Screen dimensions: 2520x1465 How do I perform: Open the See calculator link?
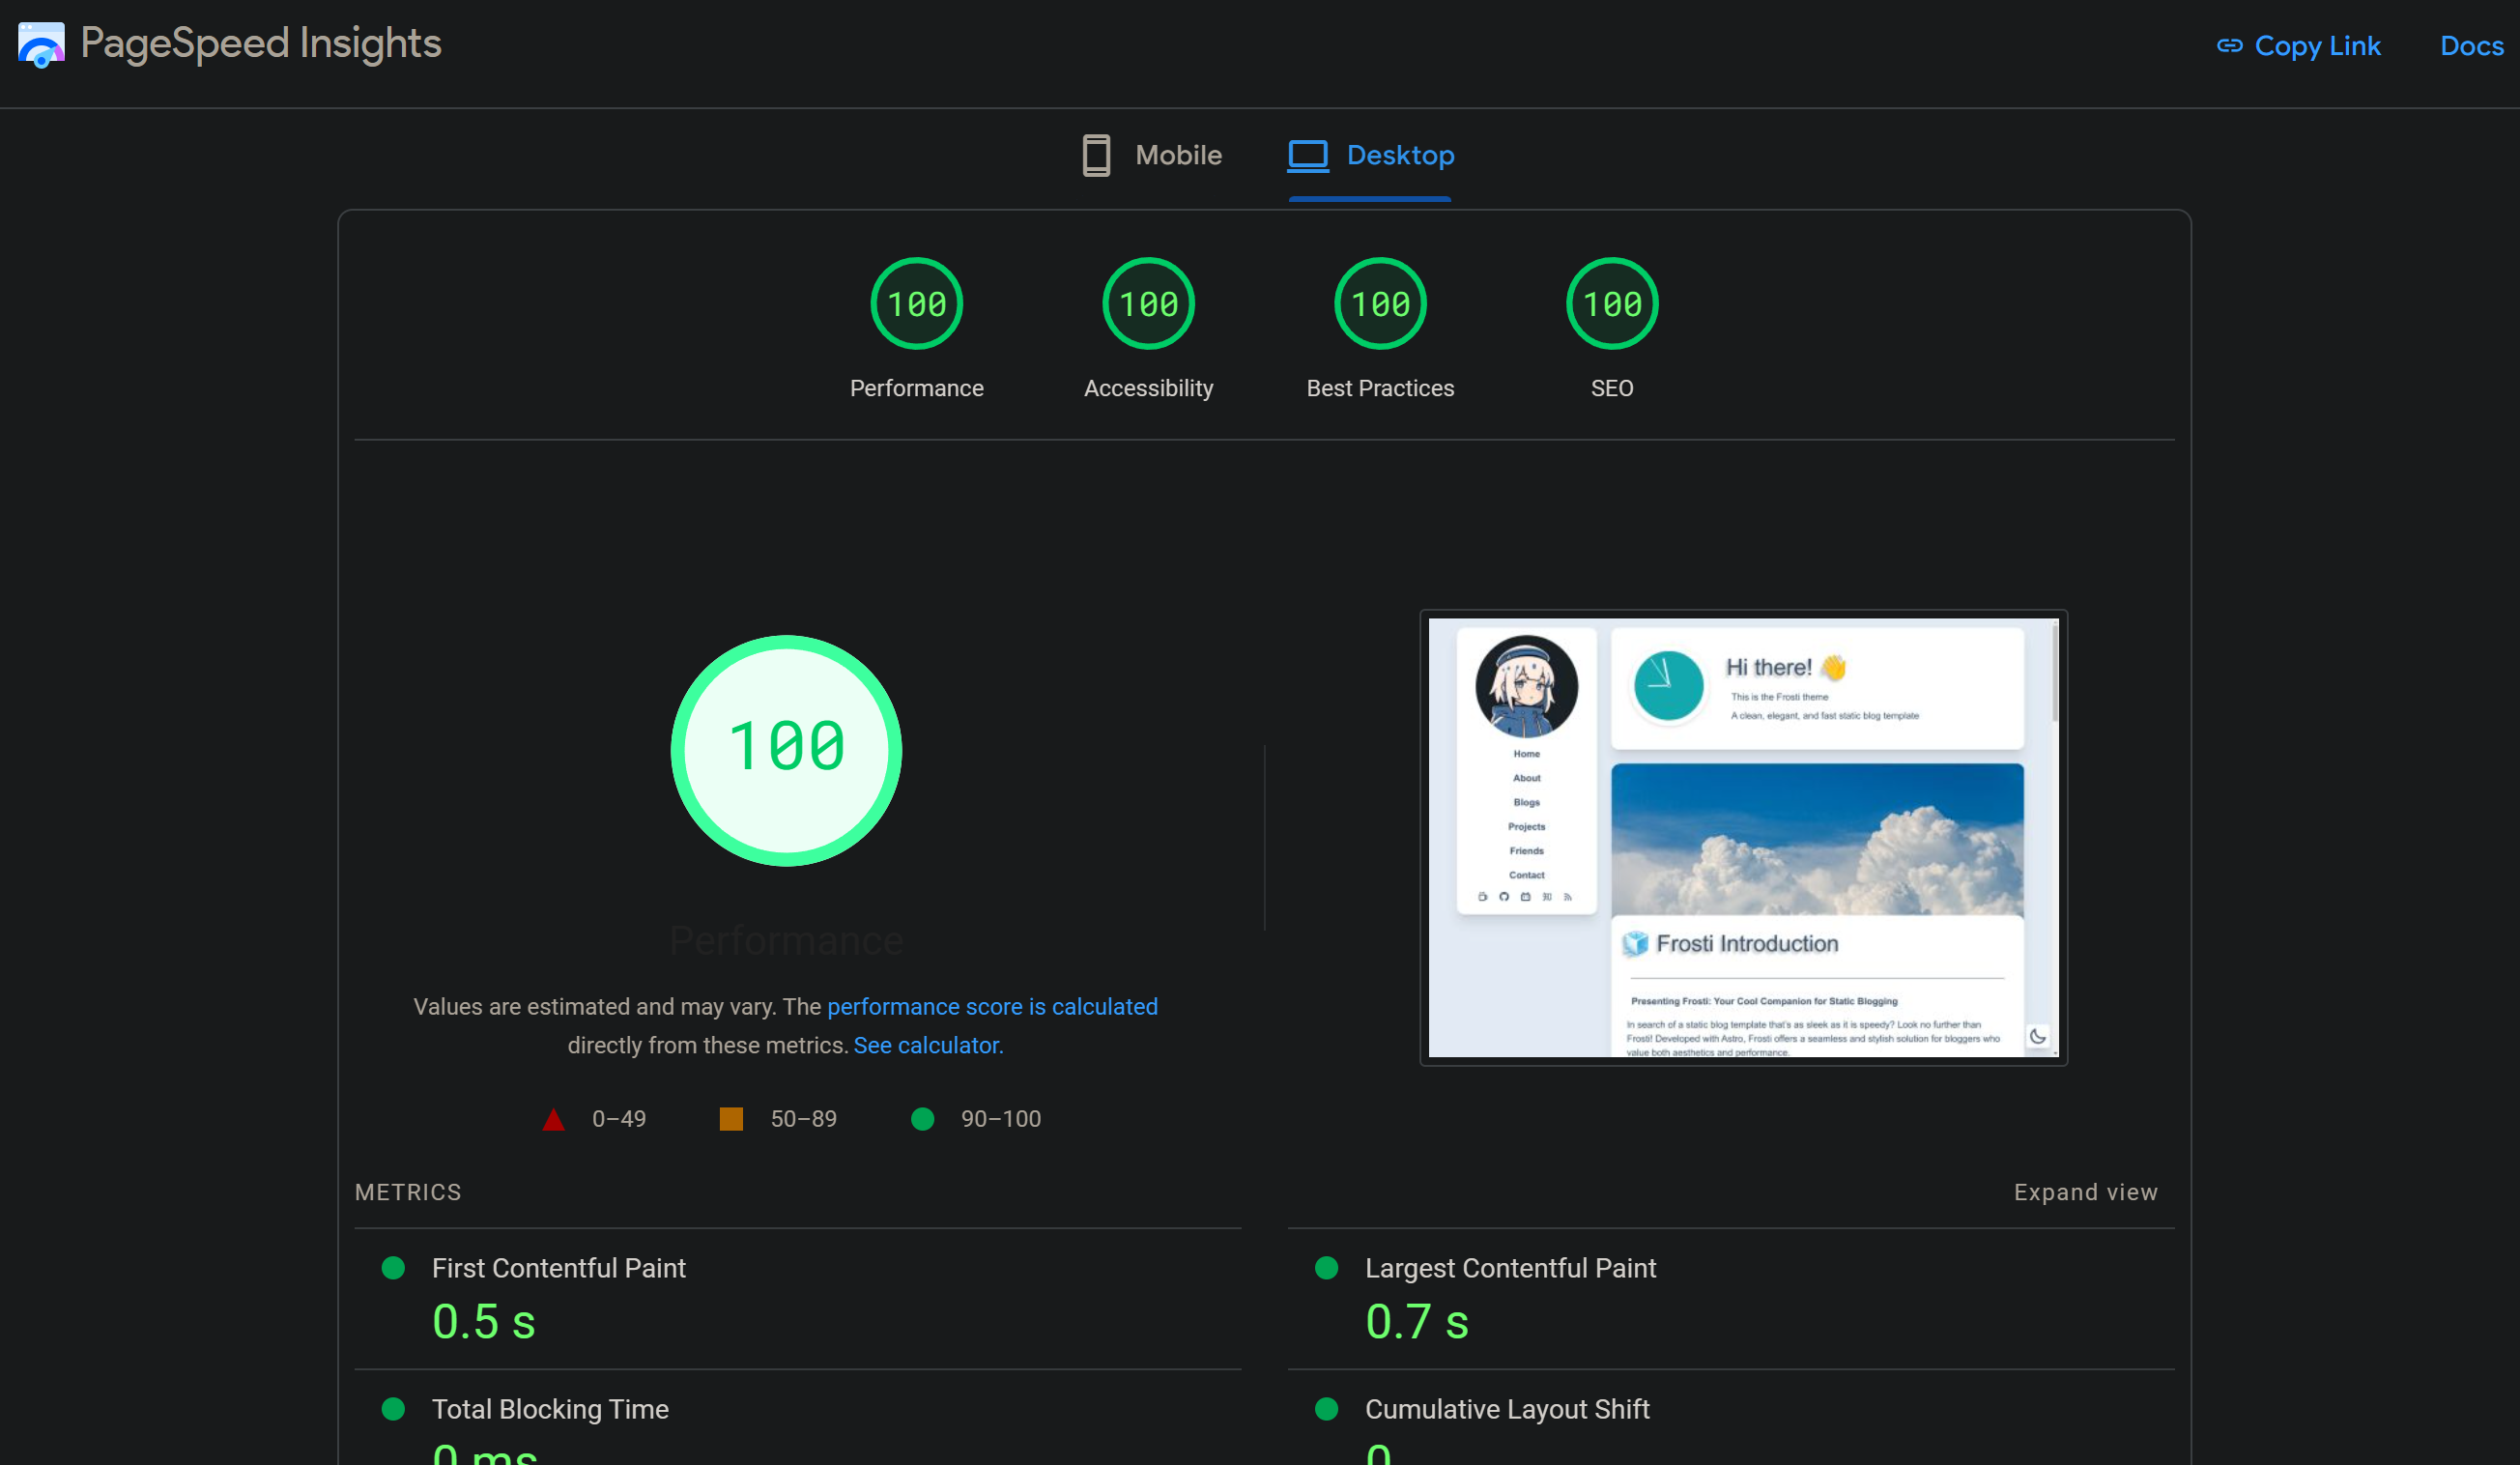[927, 1045]
